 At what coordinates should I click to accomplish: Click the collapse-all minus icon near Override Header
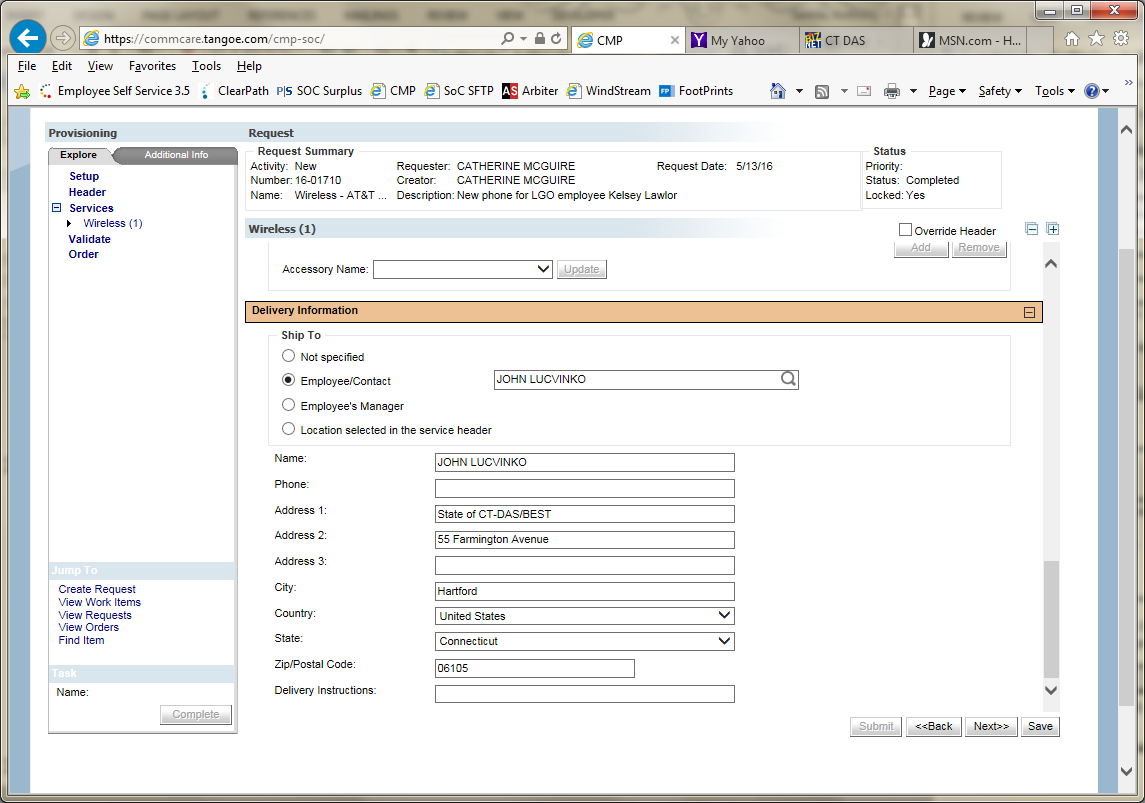tap(1032, 229)
